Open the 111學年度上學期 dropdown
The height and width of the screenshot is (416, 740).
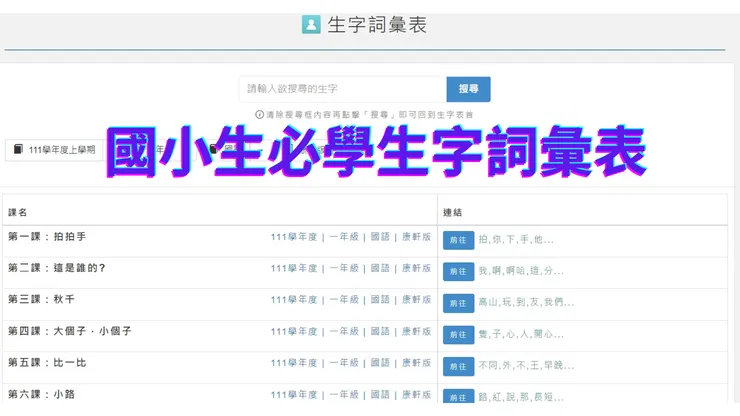point(54,150)
